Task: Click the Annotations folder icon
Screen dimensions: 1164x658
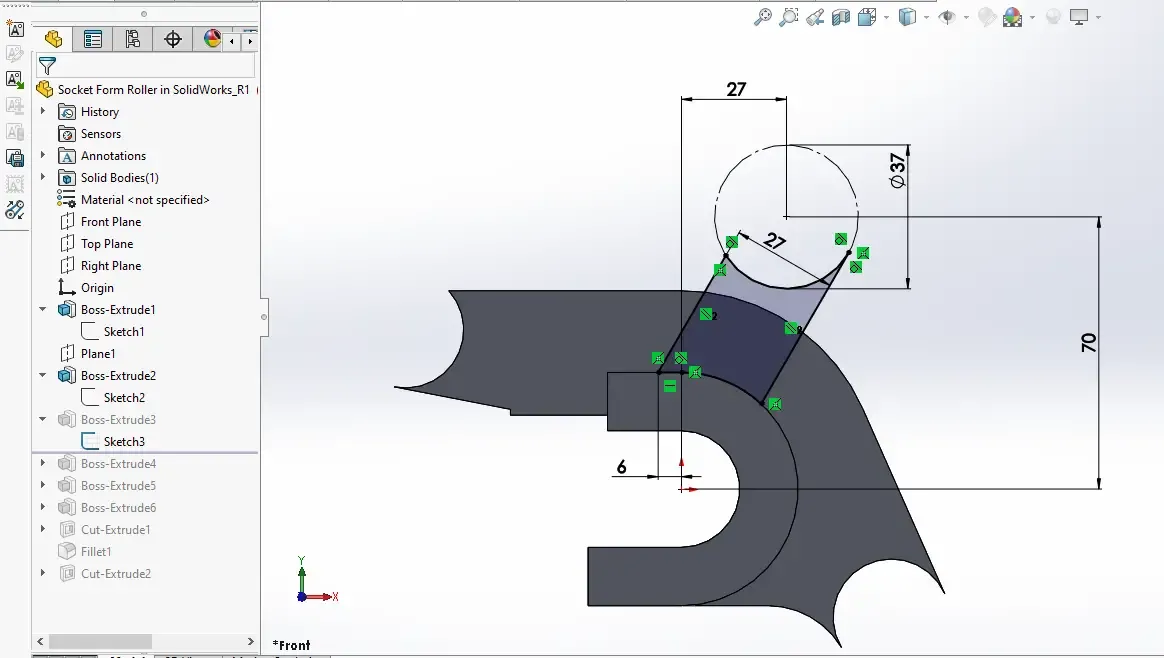Action: 67,156
